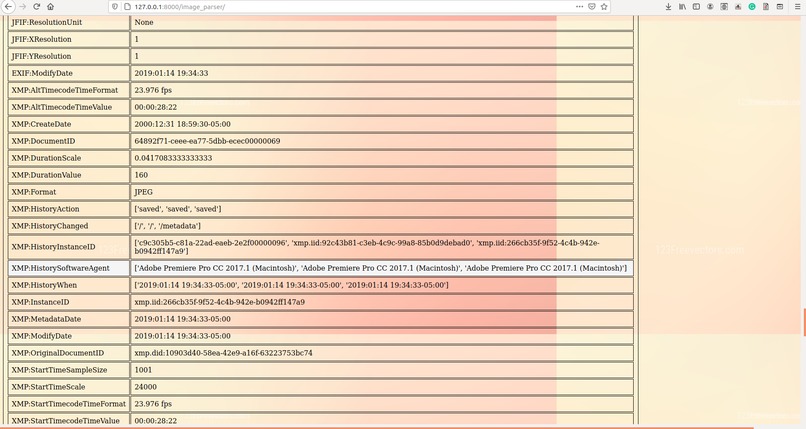This screenshot has width=806, height=429.
Task: Click the XMP:DurationValue 160 cell
Action: pos(382,175)
